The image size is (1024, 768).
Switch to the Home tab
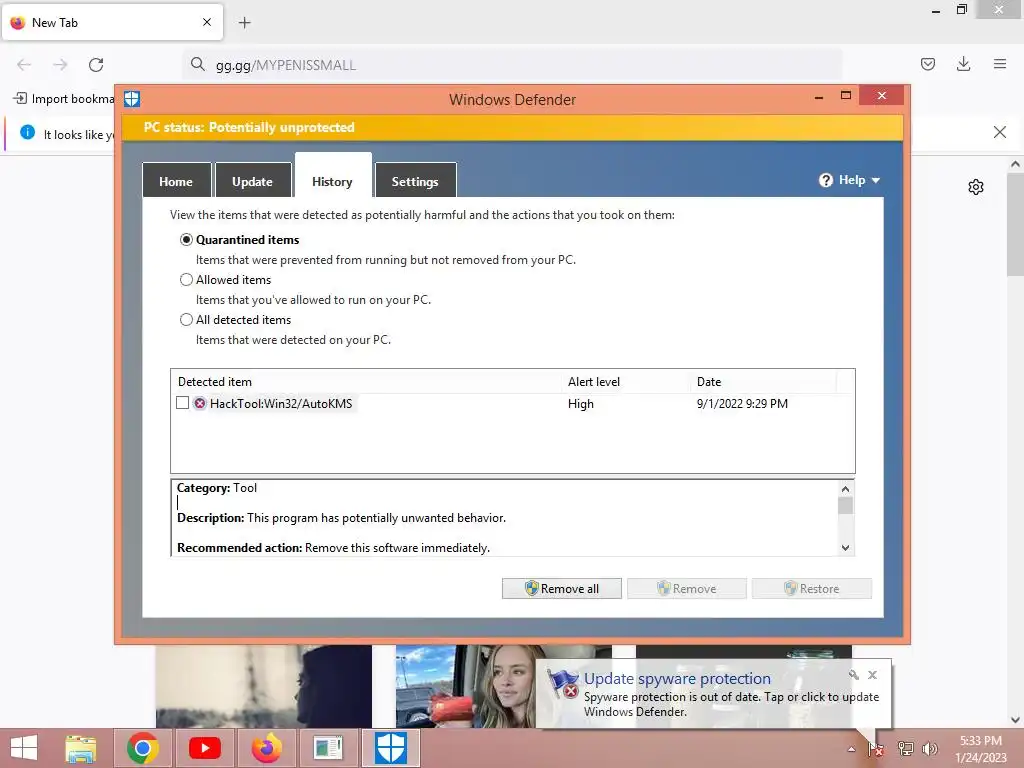tap(176, 180)
